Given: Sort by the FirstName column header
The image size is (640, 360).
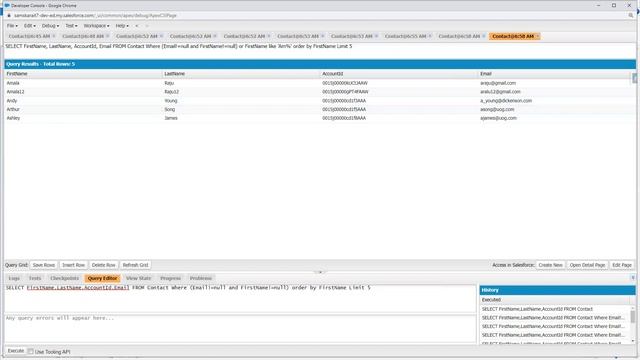Looking at the screenshot, I should pyautogui.click(x=83, y=74).
